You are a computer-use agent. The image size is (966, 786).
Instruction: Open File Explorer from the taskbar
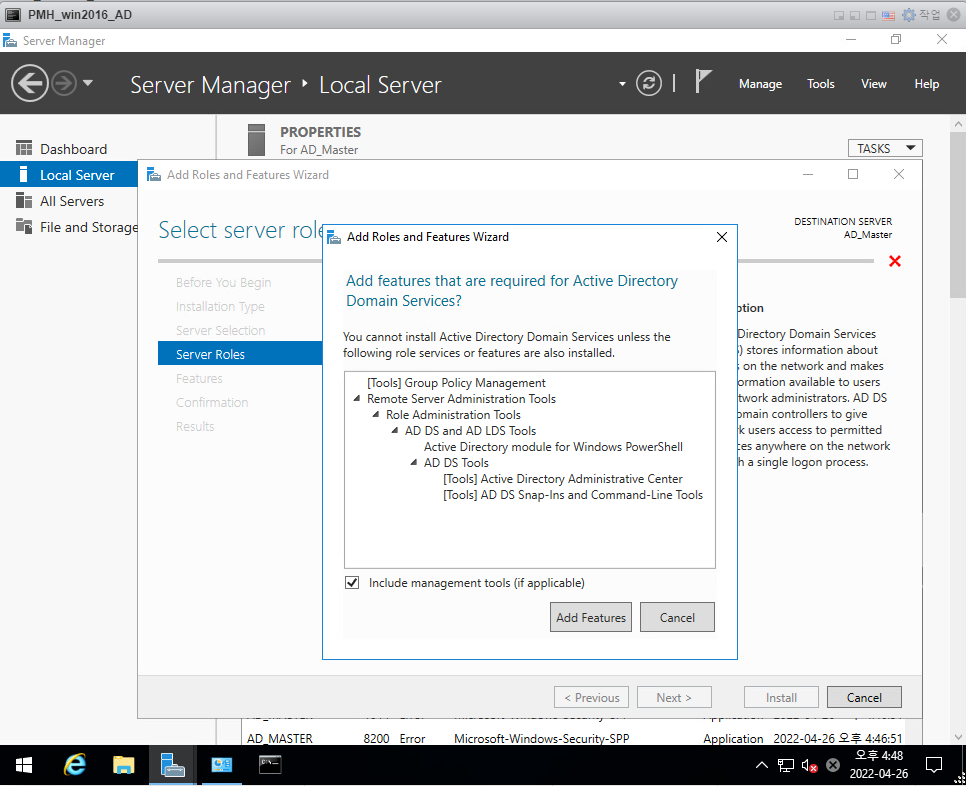[x=123, y=765]
